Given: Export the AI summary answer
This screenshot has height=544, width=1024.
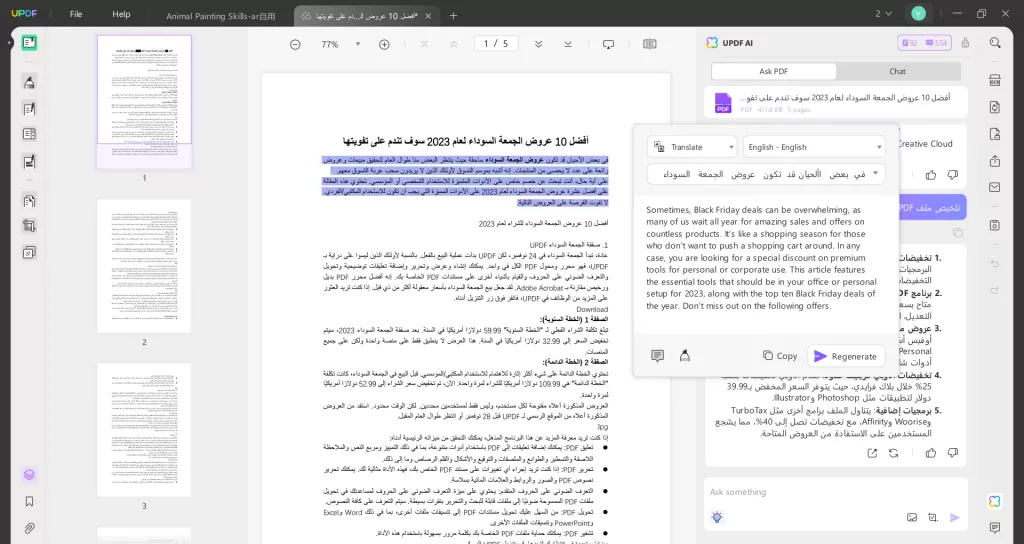Looking at the screenshot, I should pyautogui.click(x=872, y=453).
